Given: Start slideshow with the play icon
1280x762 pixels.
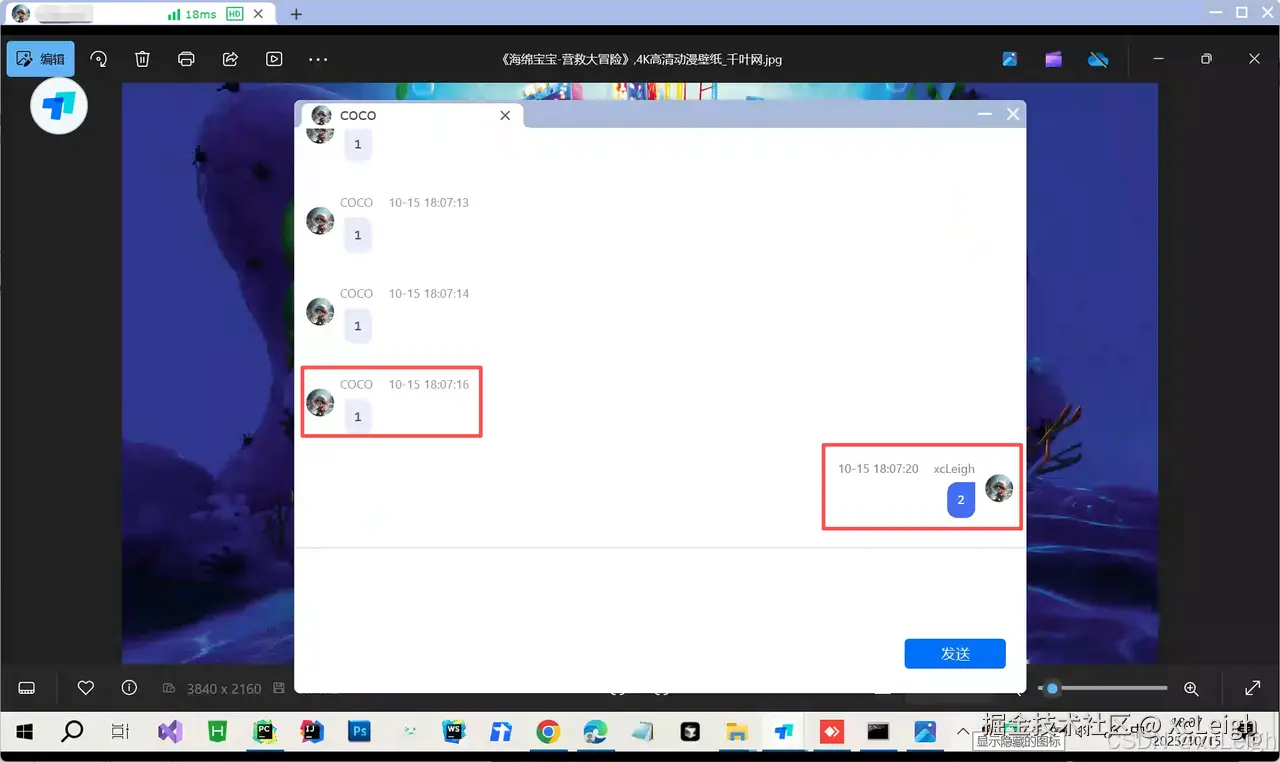Looking at the screenshot, I should [274, 59].
